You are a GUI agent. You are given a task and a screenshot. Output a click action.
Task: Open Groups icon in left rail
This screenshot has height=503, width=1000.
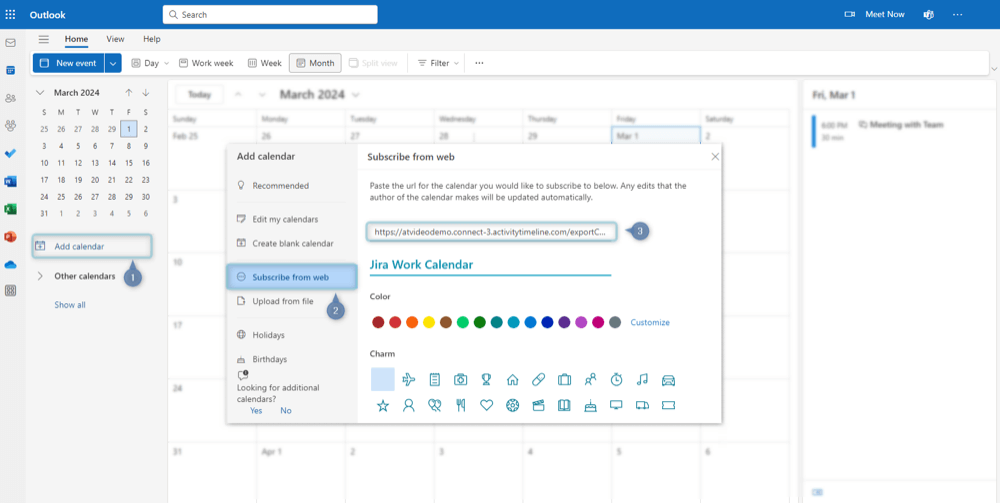(x=10, y=126)
